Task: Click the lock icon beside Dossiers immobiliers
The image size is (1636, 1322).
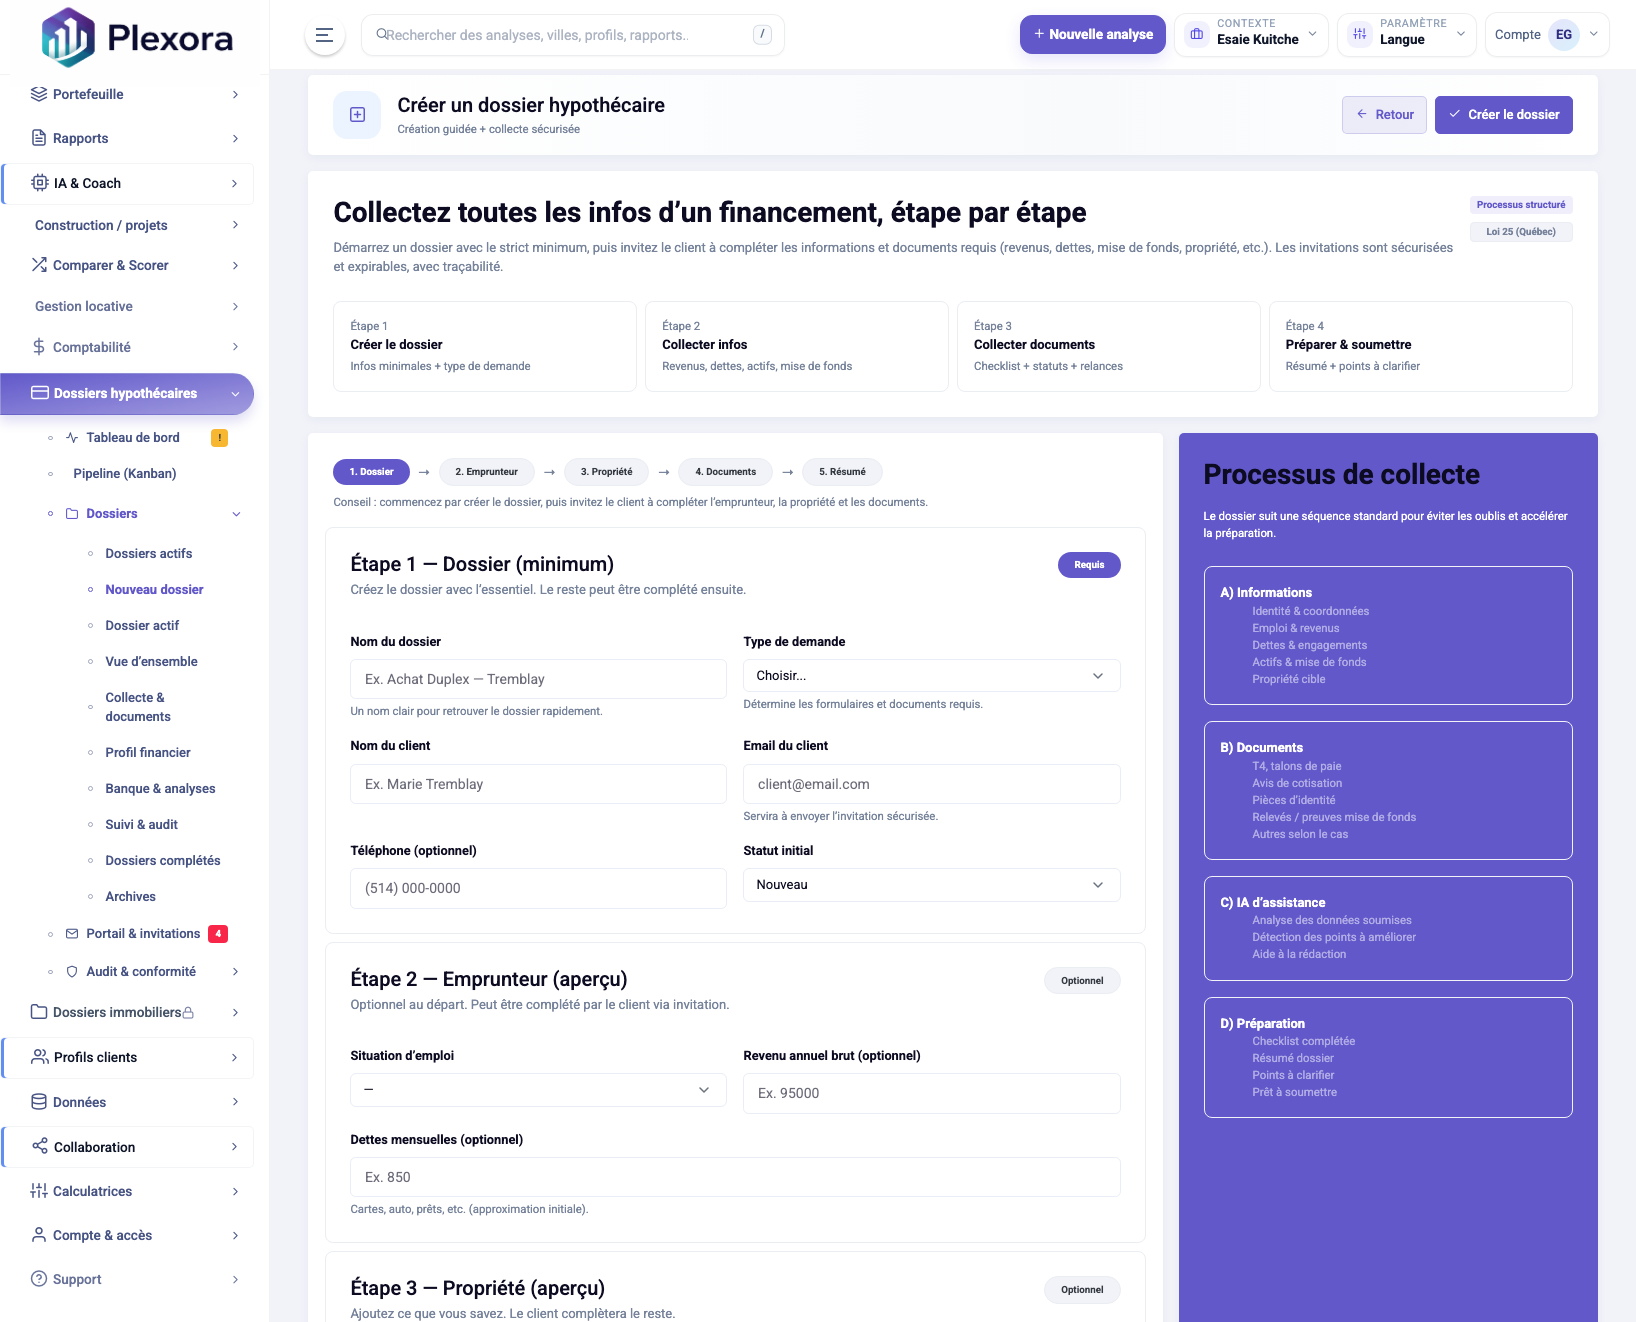Action: [188, 1013]
